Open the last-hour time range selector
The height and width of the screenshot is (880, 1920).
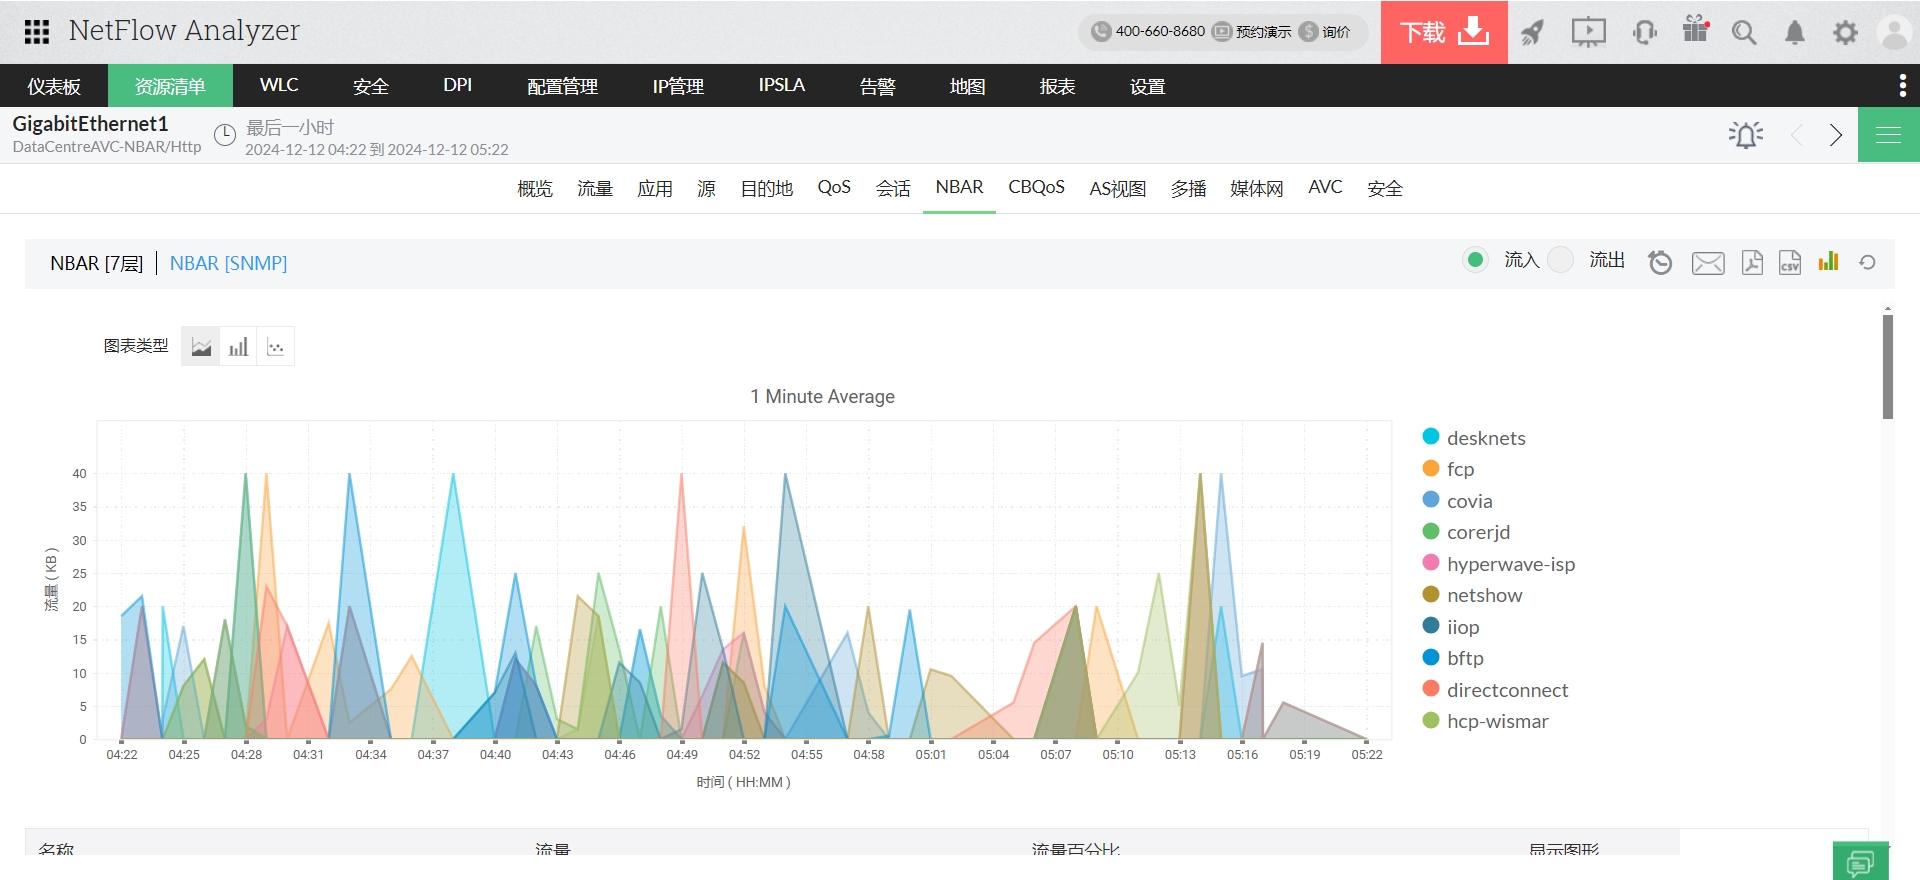[x=290, y=128]
